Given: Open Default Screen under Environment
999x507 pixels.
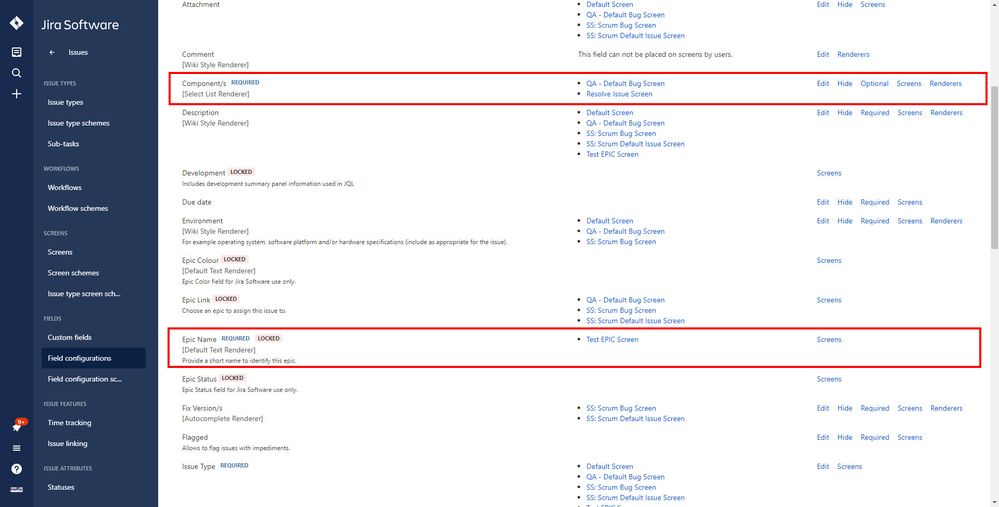Looking at the screenshot, I should (610, 221).
